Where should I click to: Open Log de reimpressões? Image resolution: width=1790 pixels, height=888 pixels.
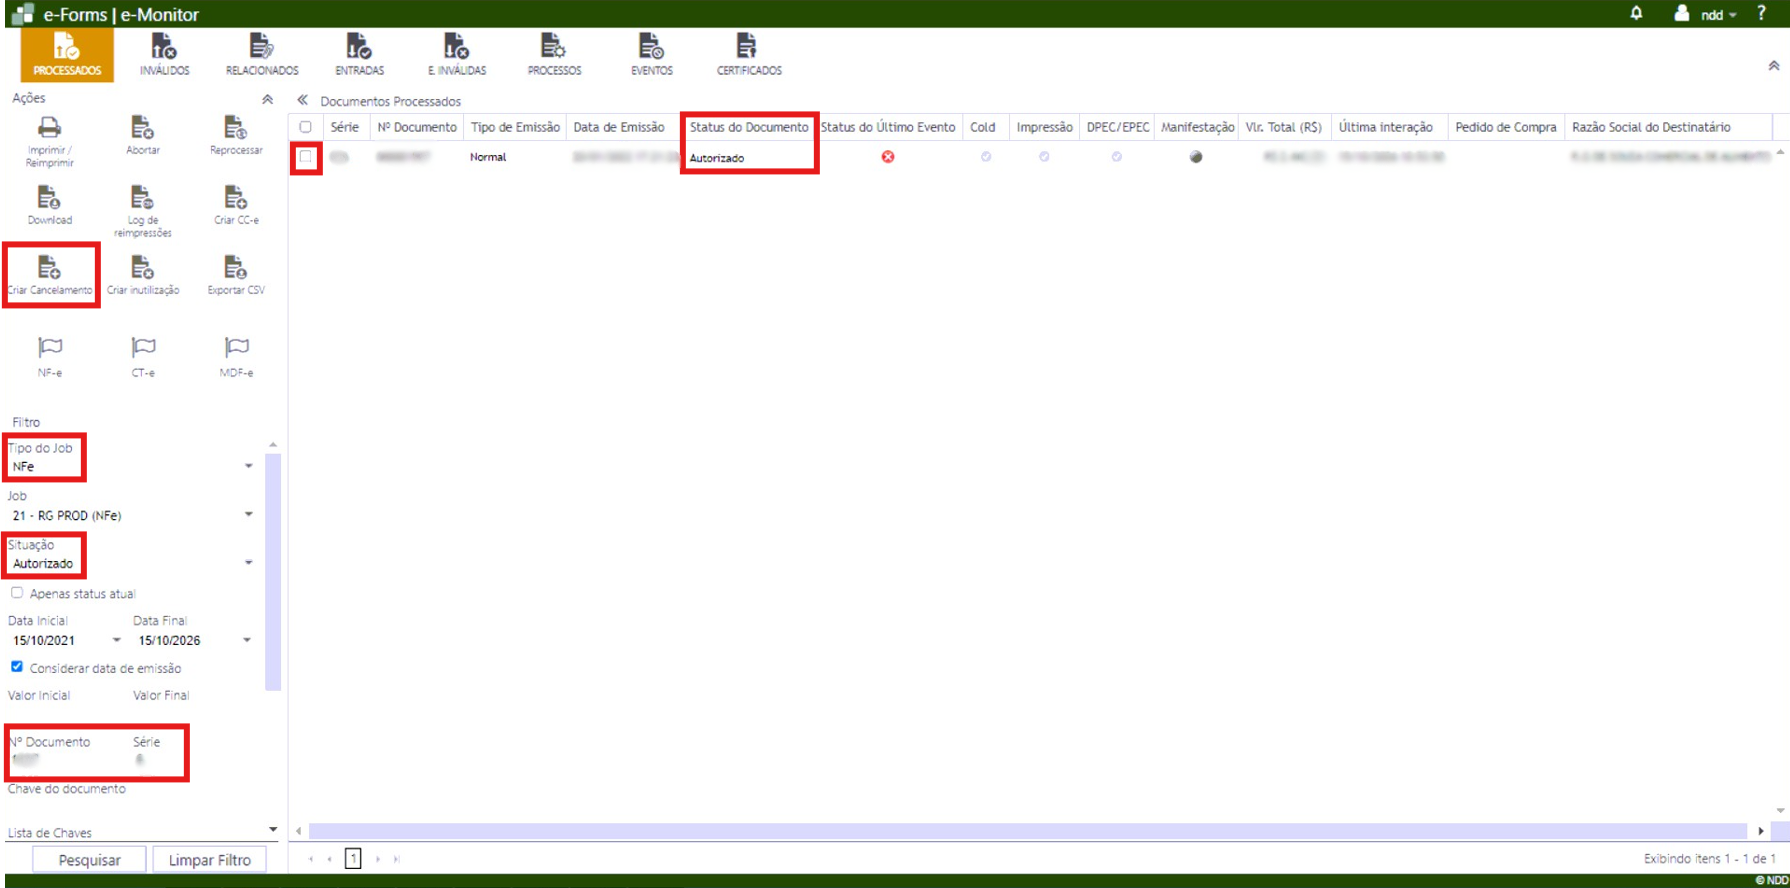pyautogui.click(x=142, y=211)
